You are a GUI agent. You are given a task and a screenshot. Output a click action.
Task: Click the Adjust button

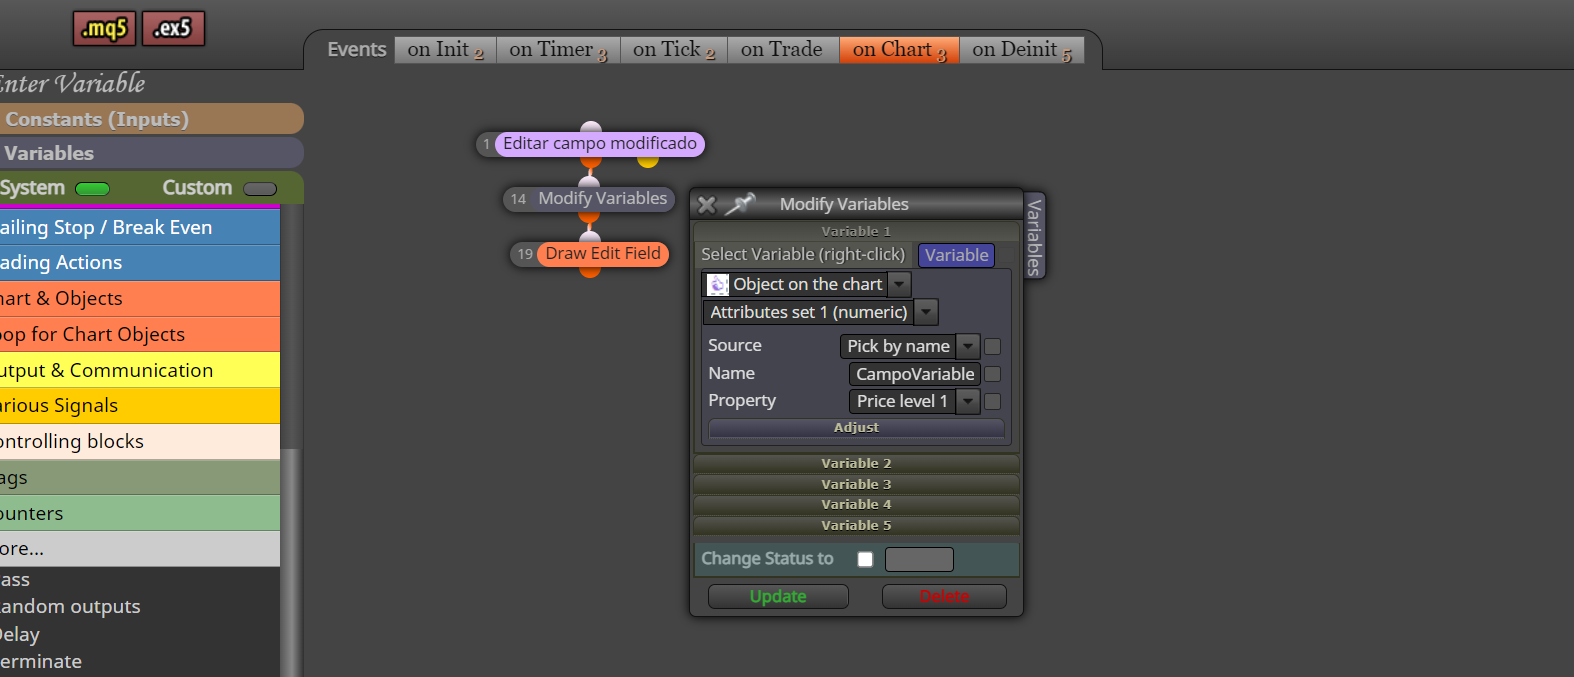click(856, 428)
